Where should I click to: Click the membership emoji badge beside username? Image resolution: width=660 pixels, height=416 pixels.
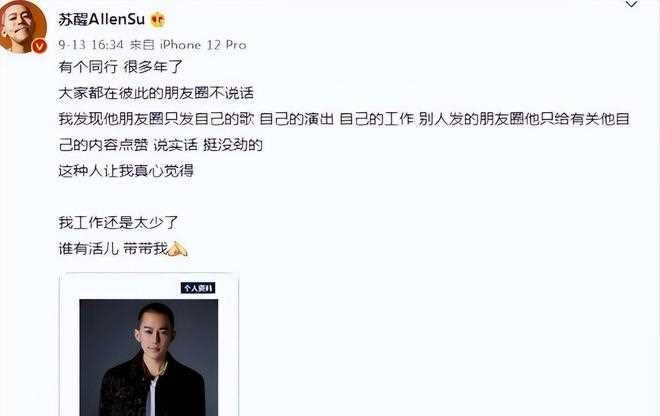pyautogui.click(x=157, y=20)
